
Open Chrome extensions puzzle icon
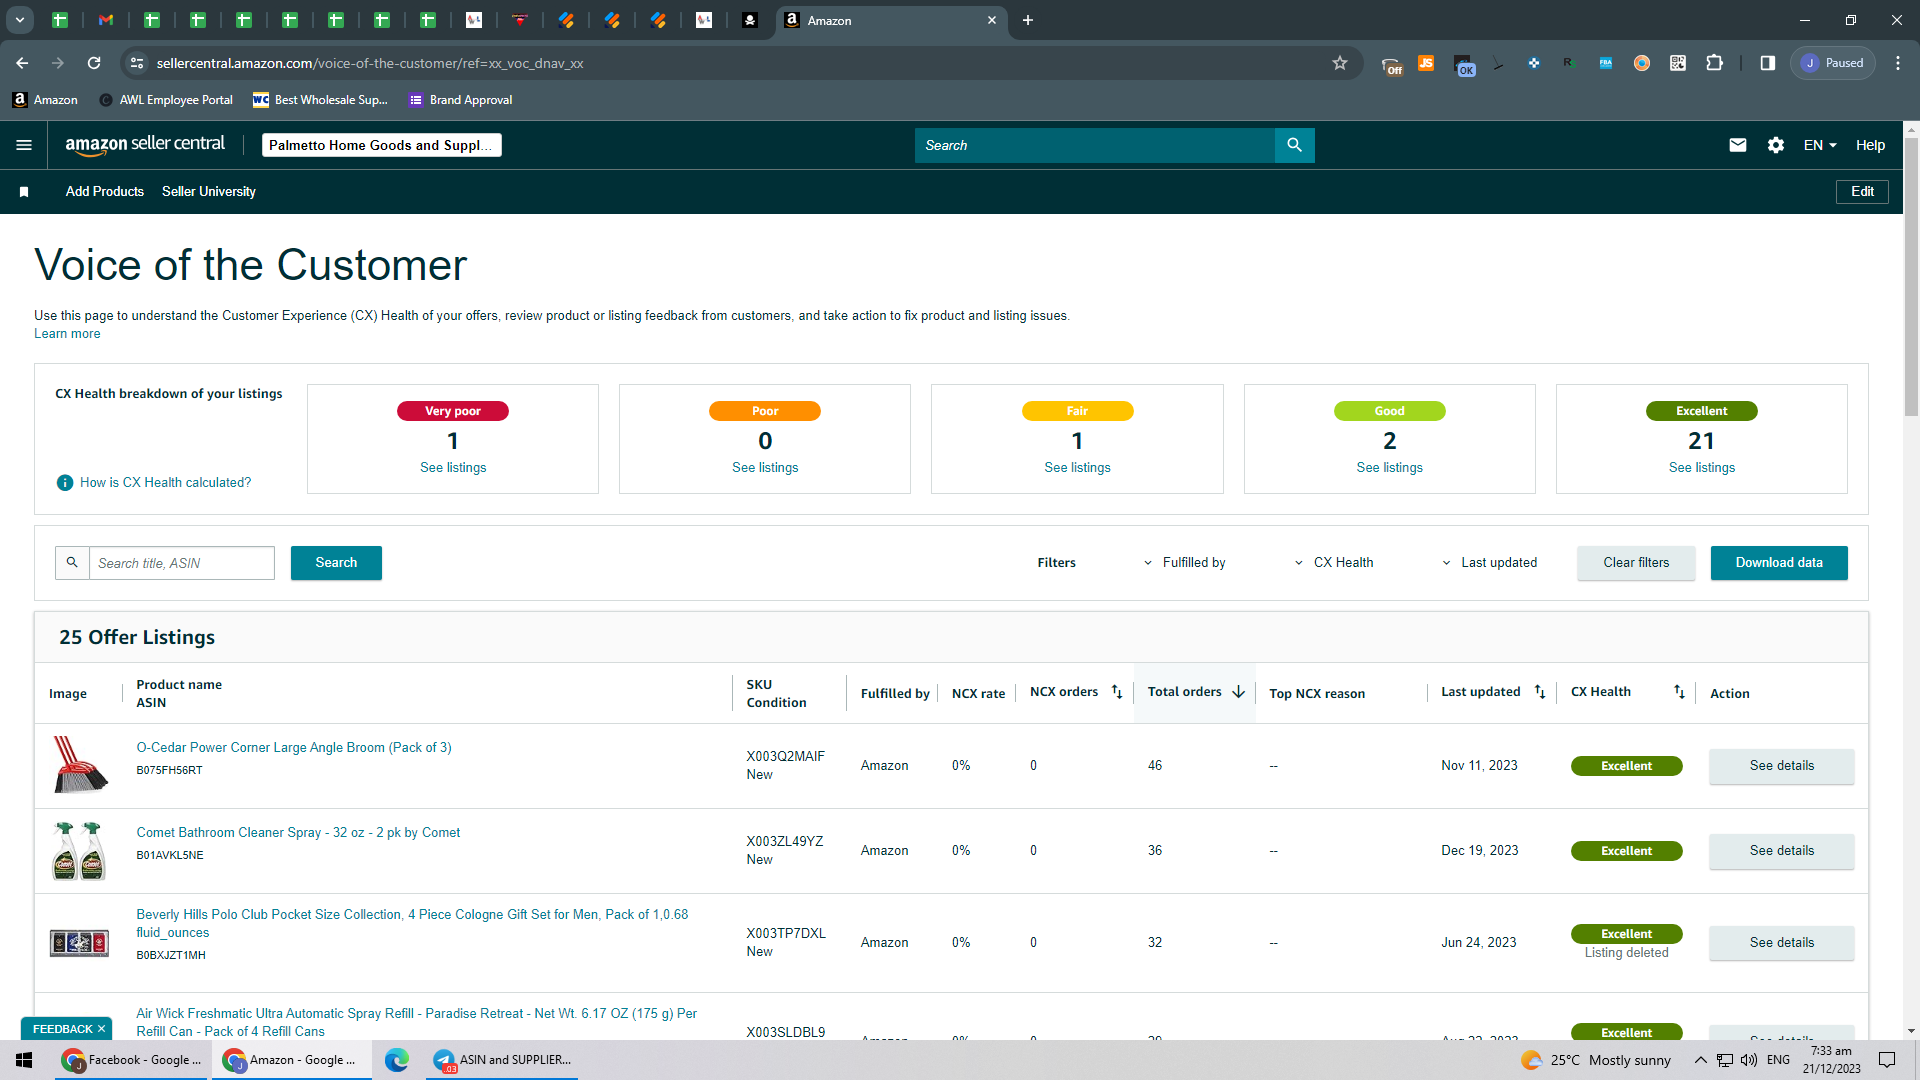1714,63
